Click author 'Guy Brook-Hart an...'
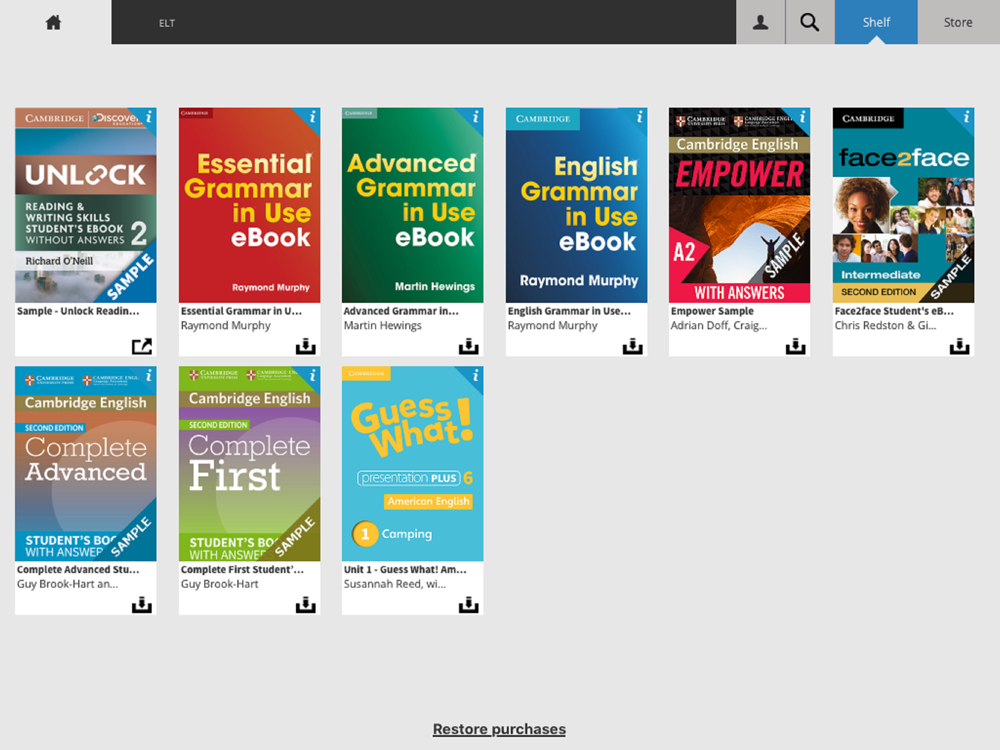 point(68,584)
